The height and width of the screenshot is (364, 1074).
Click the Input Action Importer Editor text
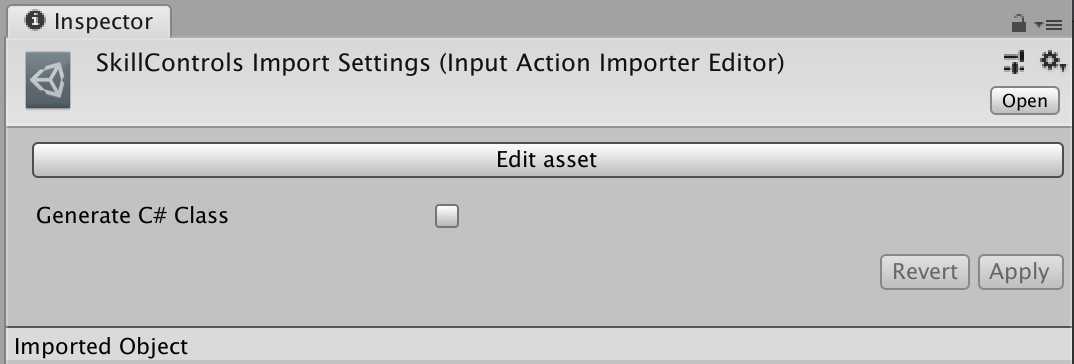coord(610,64)
